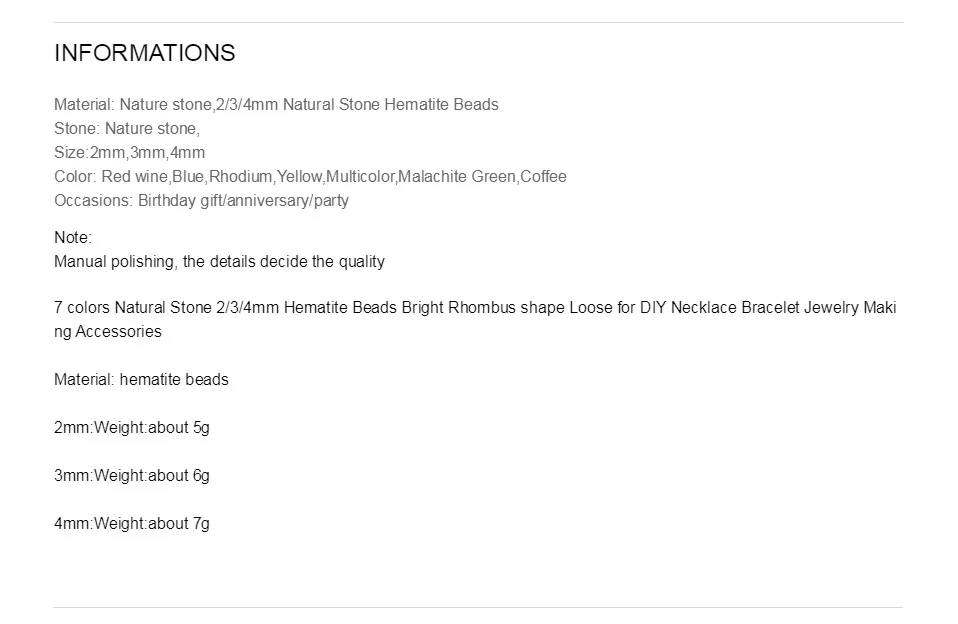Click the '4mm:Weight:about 7g' line
Image resolution: width=958 pixels, height=624 pixels.
(132, 524)
